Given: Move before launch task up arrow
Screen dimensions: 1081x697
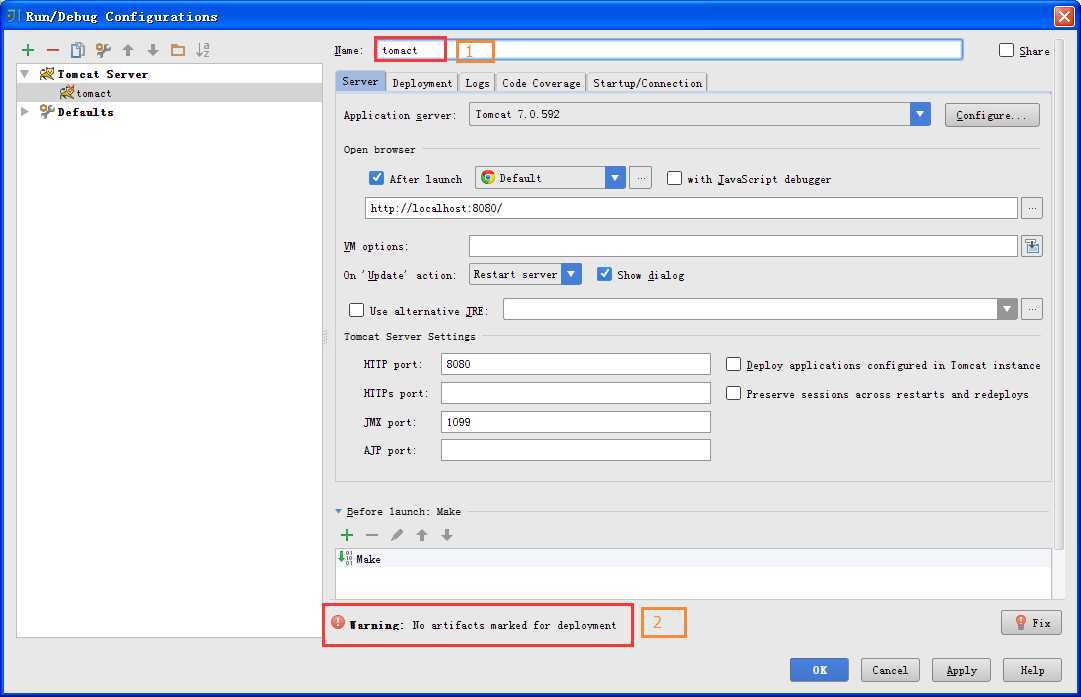Looking at the screenshot, I should (x=422, y=535).
